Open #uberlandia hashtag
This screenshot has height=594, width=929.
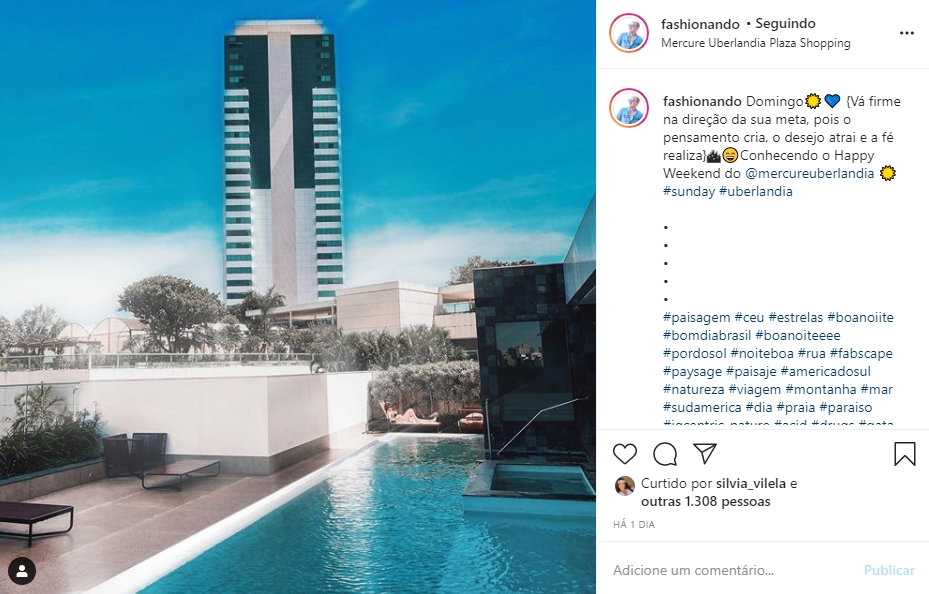click(x=755, y=192)
